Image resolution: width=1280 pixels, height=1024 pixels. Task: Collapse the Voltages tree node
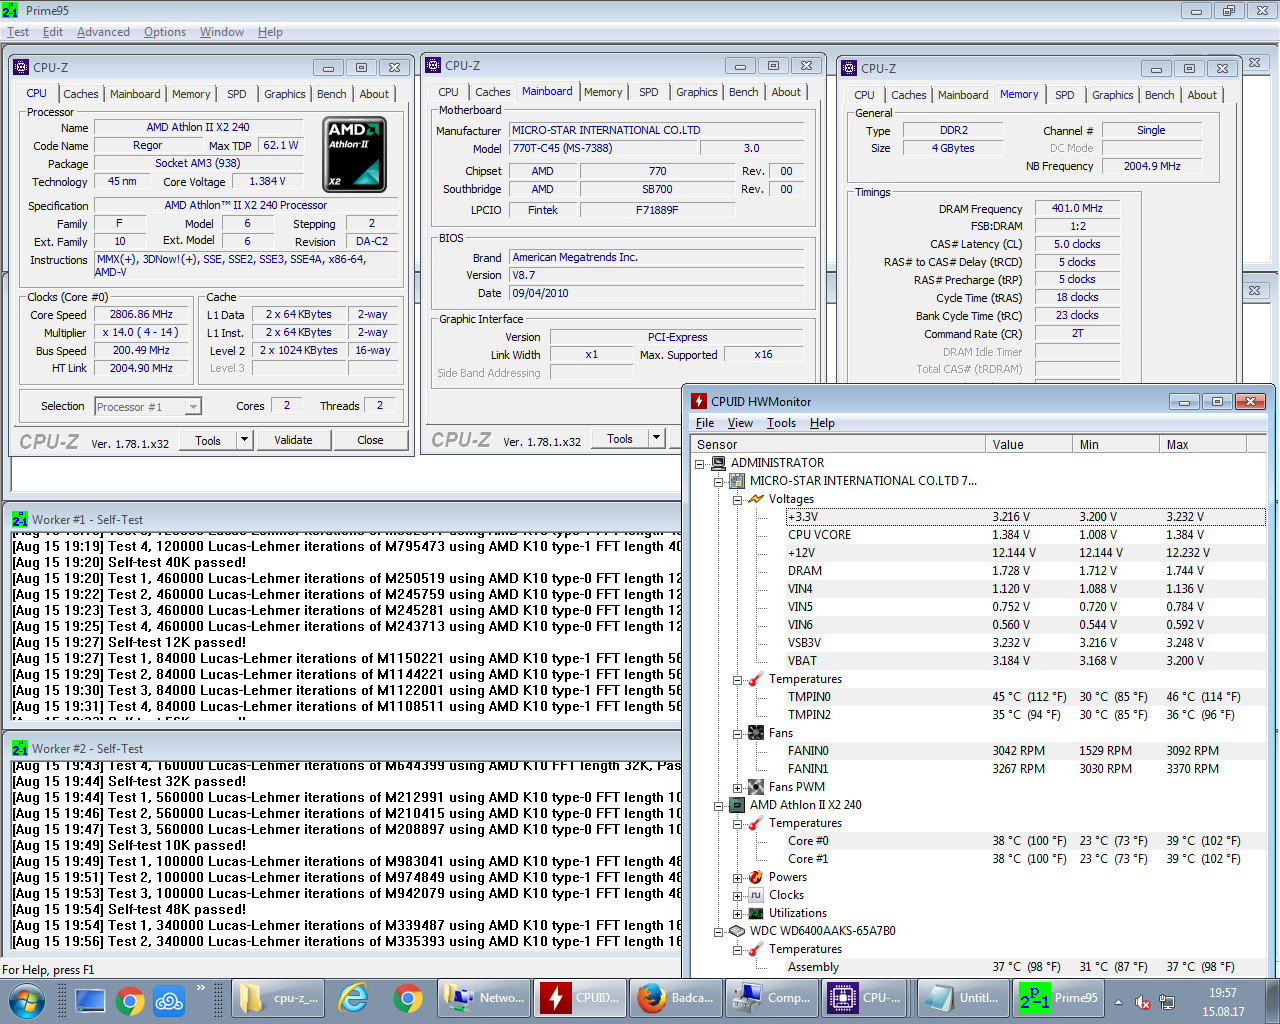click(738, 499)
